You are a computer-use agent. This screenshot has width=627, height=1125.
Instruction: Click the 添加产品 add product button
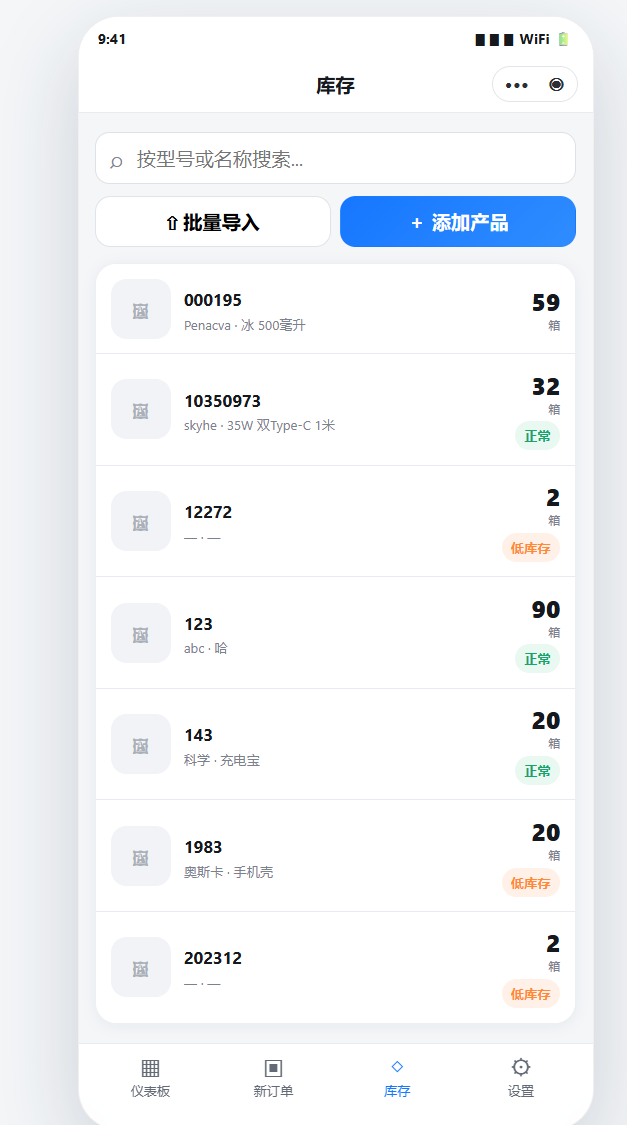pyautogui.click(x=458, y=222)
